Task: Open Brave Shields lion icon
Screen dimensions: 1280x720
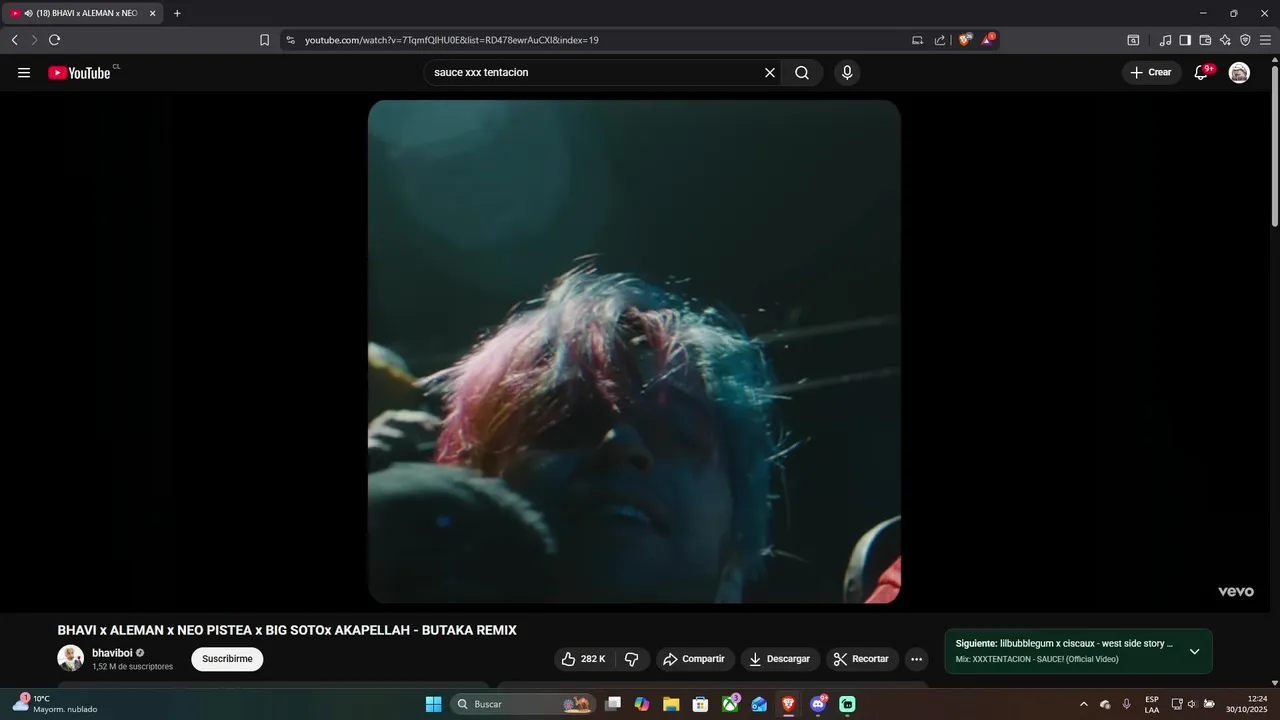Action: click(964, 40)
